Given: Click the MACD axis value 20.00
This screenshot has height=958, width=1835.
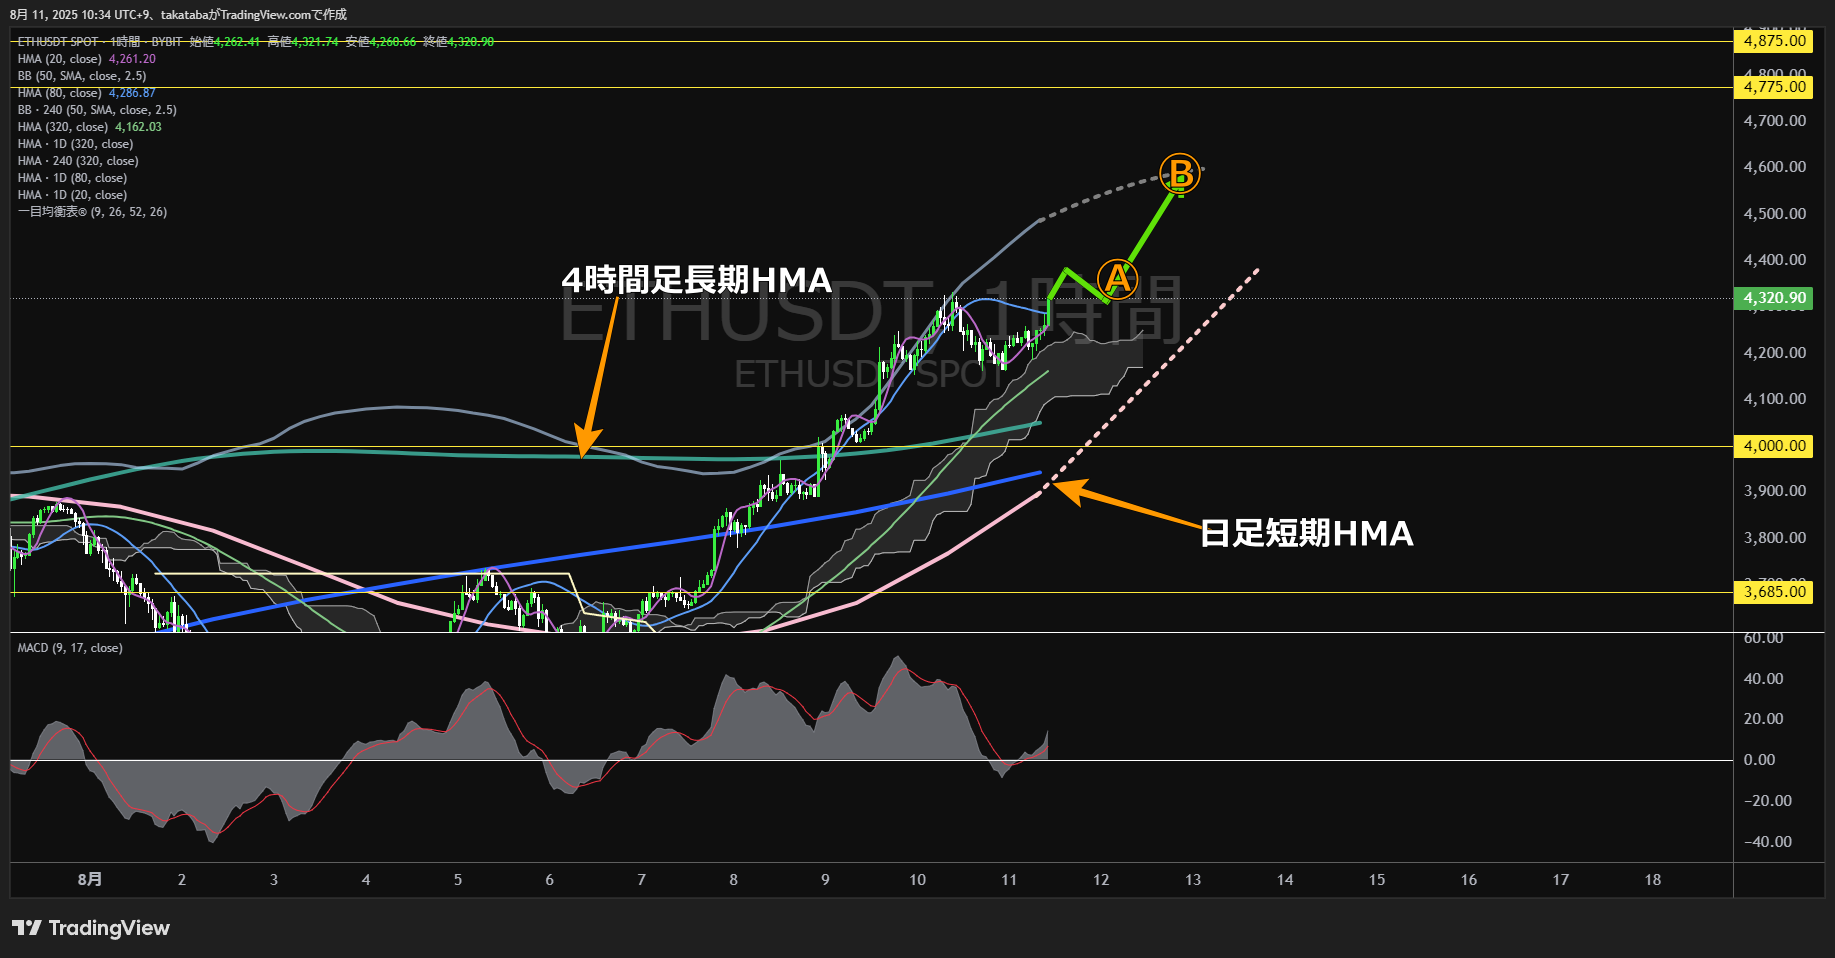Looking at the screenshot, I should [1764, 719].
